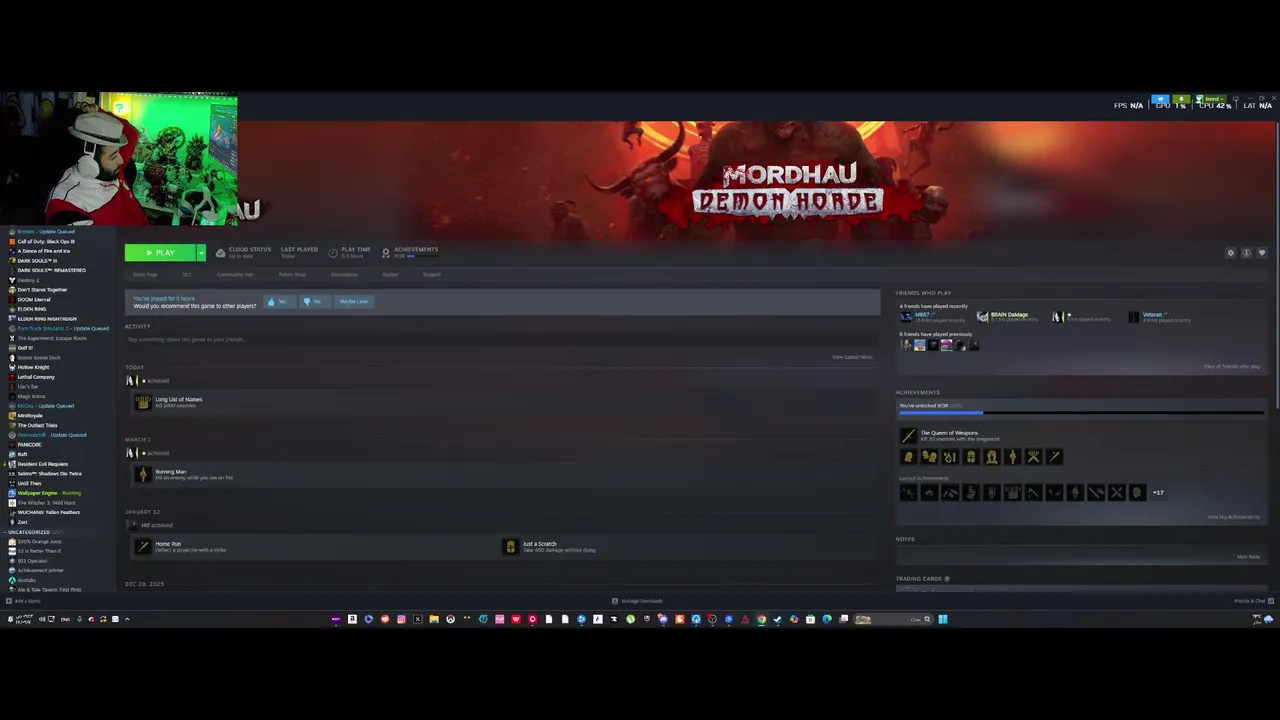This screenshot has height=720, width=1280.
Task: Open the game info icon
Action: tap(1246, 253)
